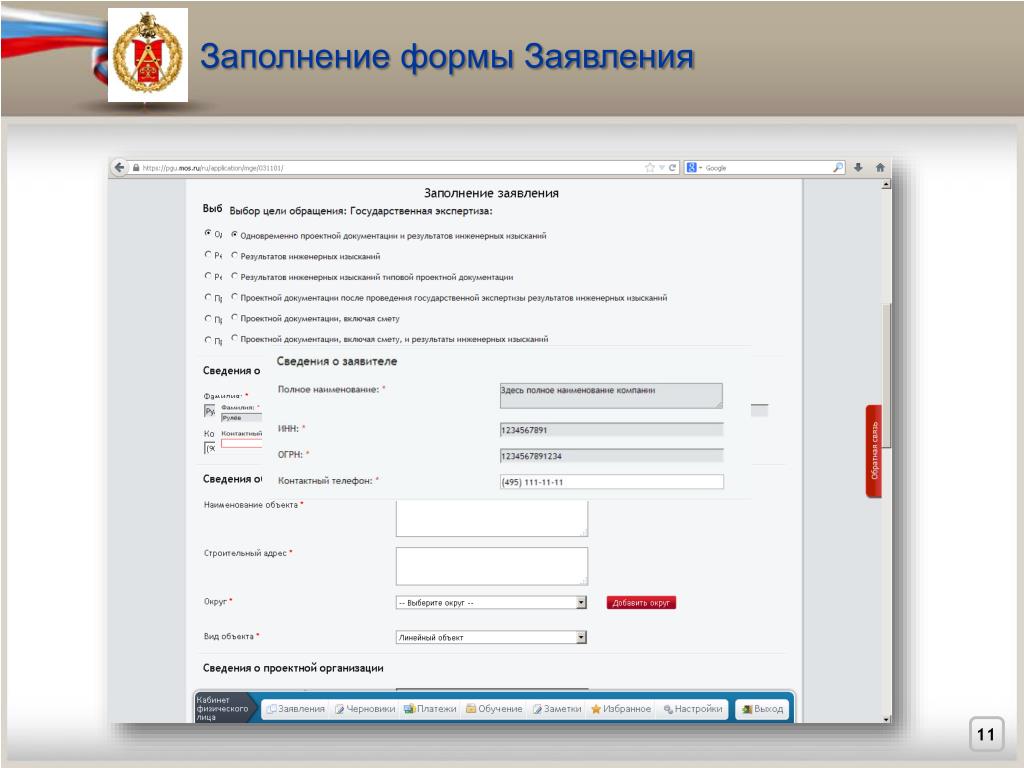Select 'Проектной документации, включая смету' option
Image resolution: width=1024 pixels, height=768 pixels.
point(234,317)
